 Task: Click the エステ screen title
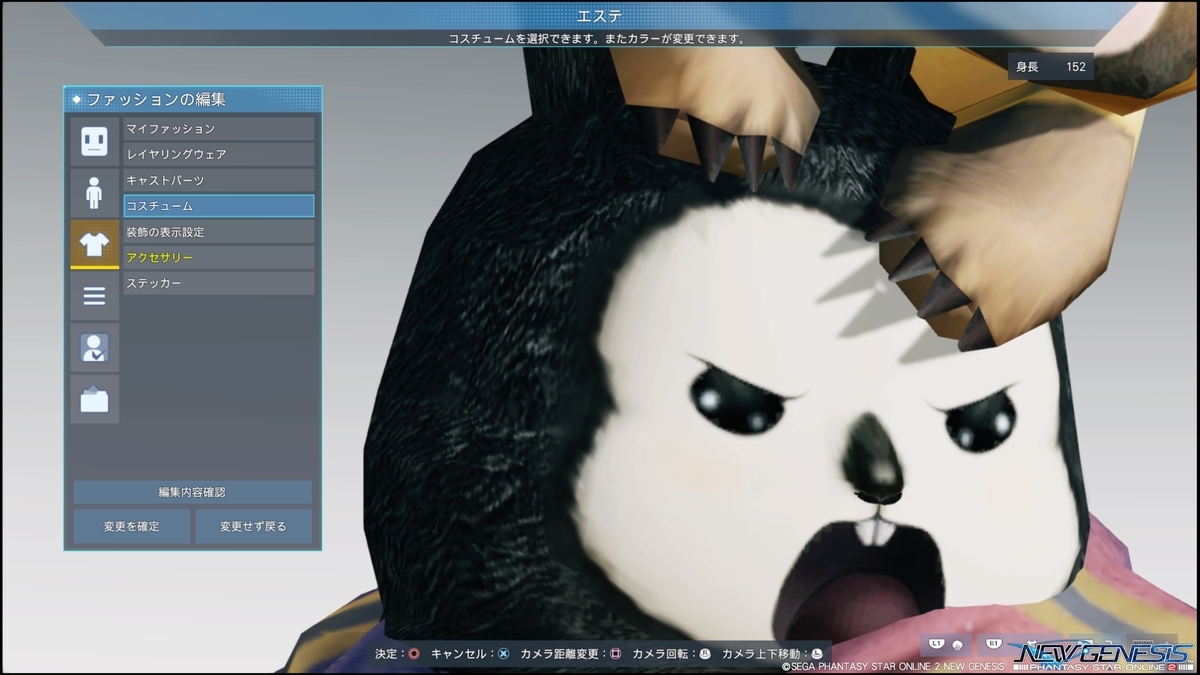click(x=600, y=15)
